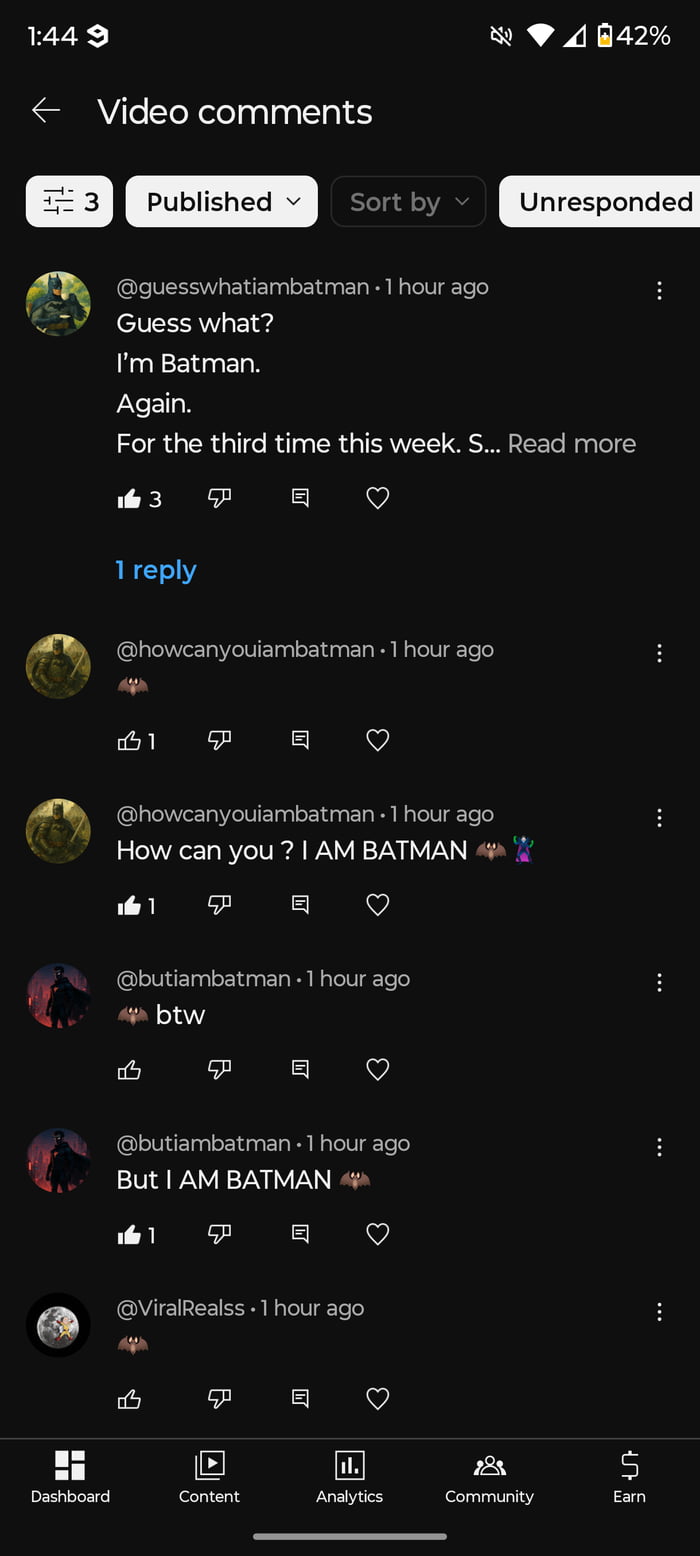Open the Published status dropdown
Image resolution: width=700 pixels, height=1556 pixels.
[220, 201]
